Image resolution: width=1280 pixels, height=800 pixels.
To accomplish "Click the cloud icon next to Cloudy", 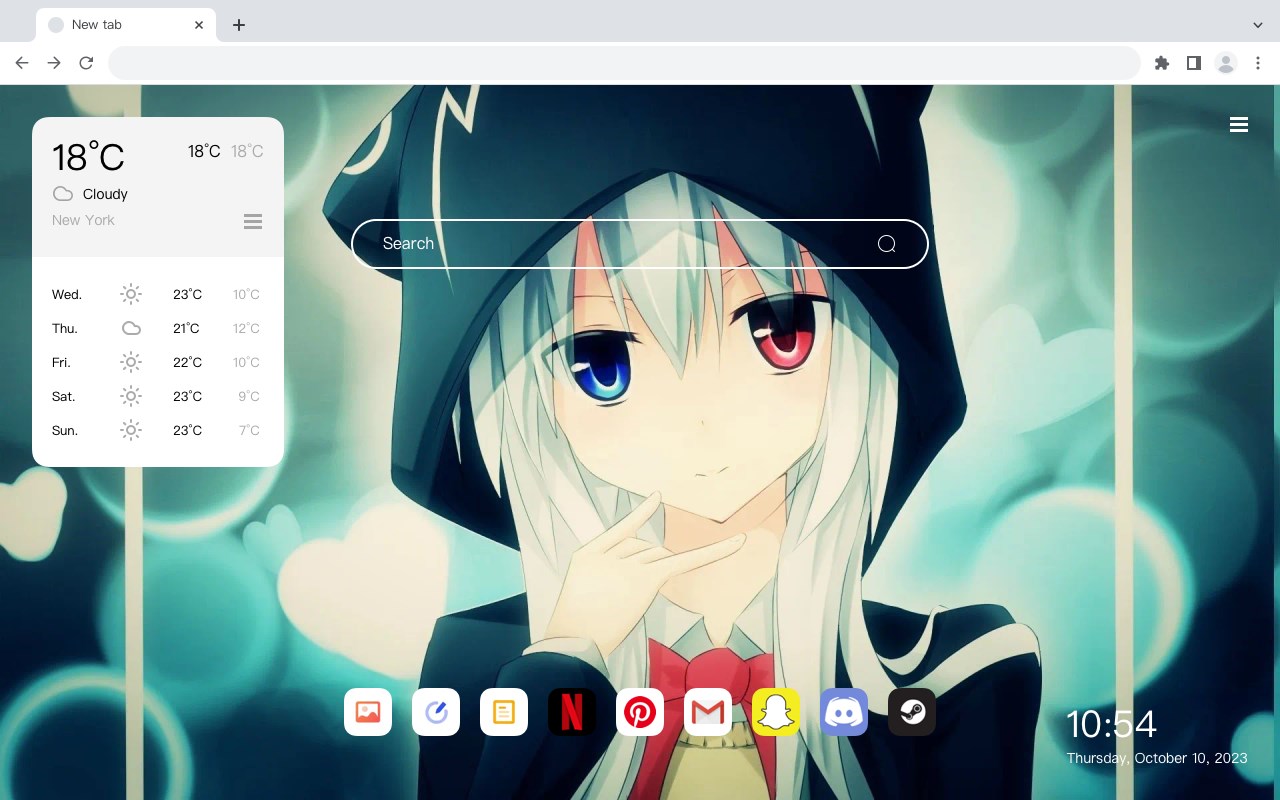I will tap(62, 194).
